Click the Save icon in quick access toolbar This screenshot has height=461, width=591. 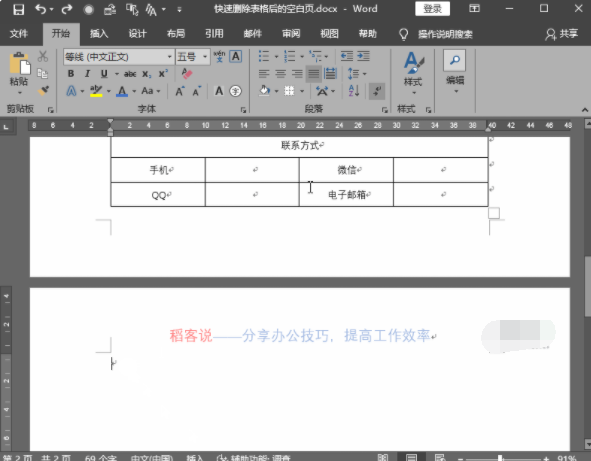pyautogui.click(x=18, y=9)
